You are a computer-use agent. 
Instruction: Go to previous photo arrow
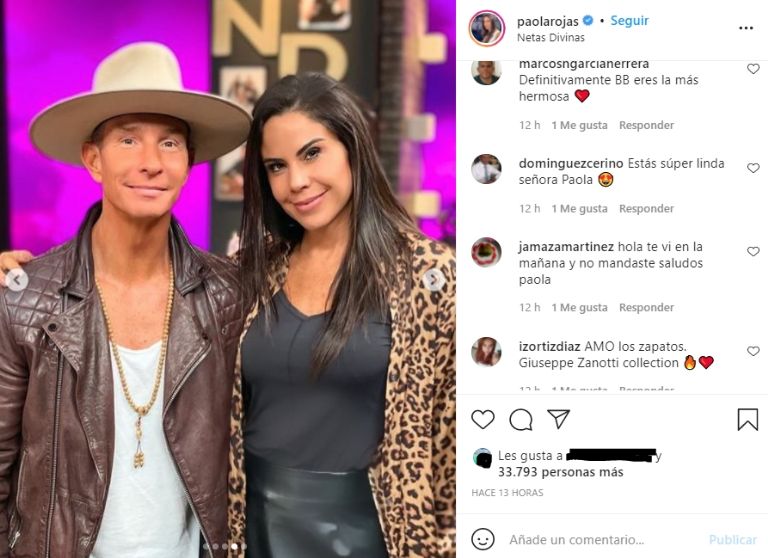tap(17, 280)
